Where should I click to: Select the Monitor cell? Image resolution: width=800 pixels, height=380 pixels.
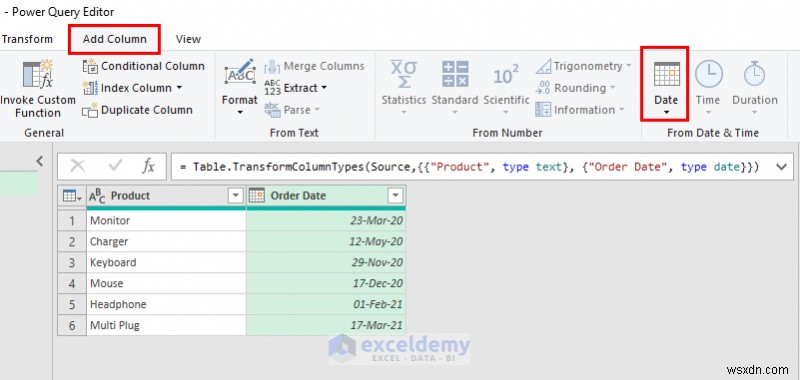click(166, 220)
